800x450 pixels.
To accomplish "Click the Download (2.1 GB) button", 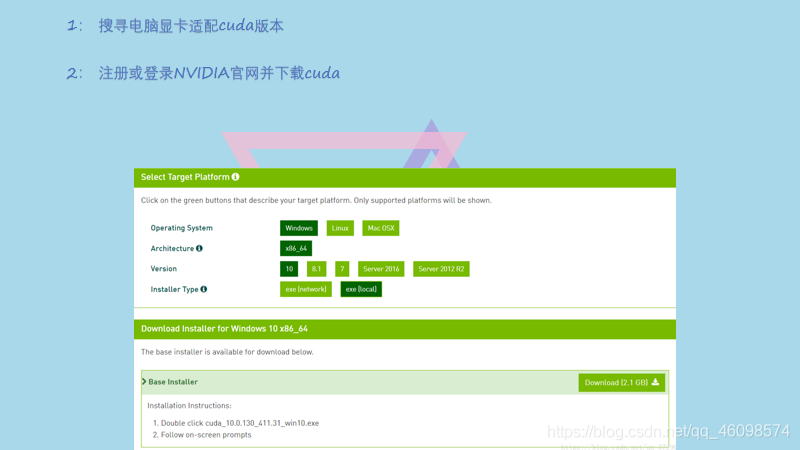I will point(621,383).
